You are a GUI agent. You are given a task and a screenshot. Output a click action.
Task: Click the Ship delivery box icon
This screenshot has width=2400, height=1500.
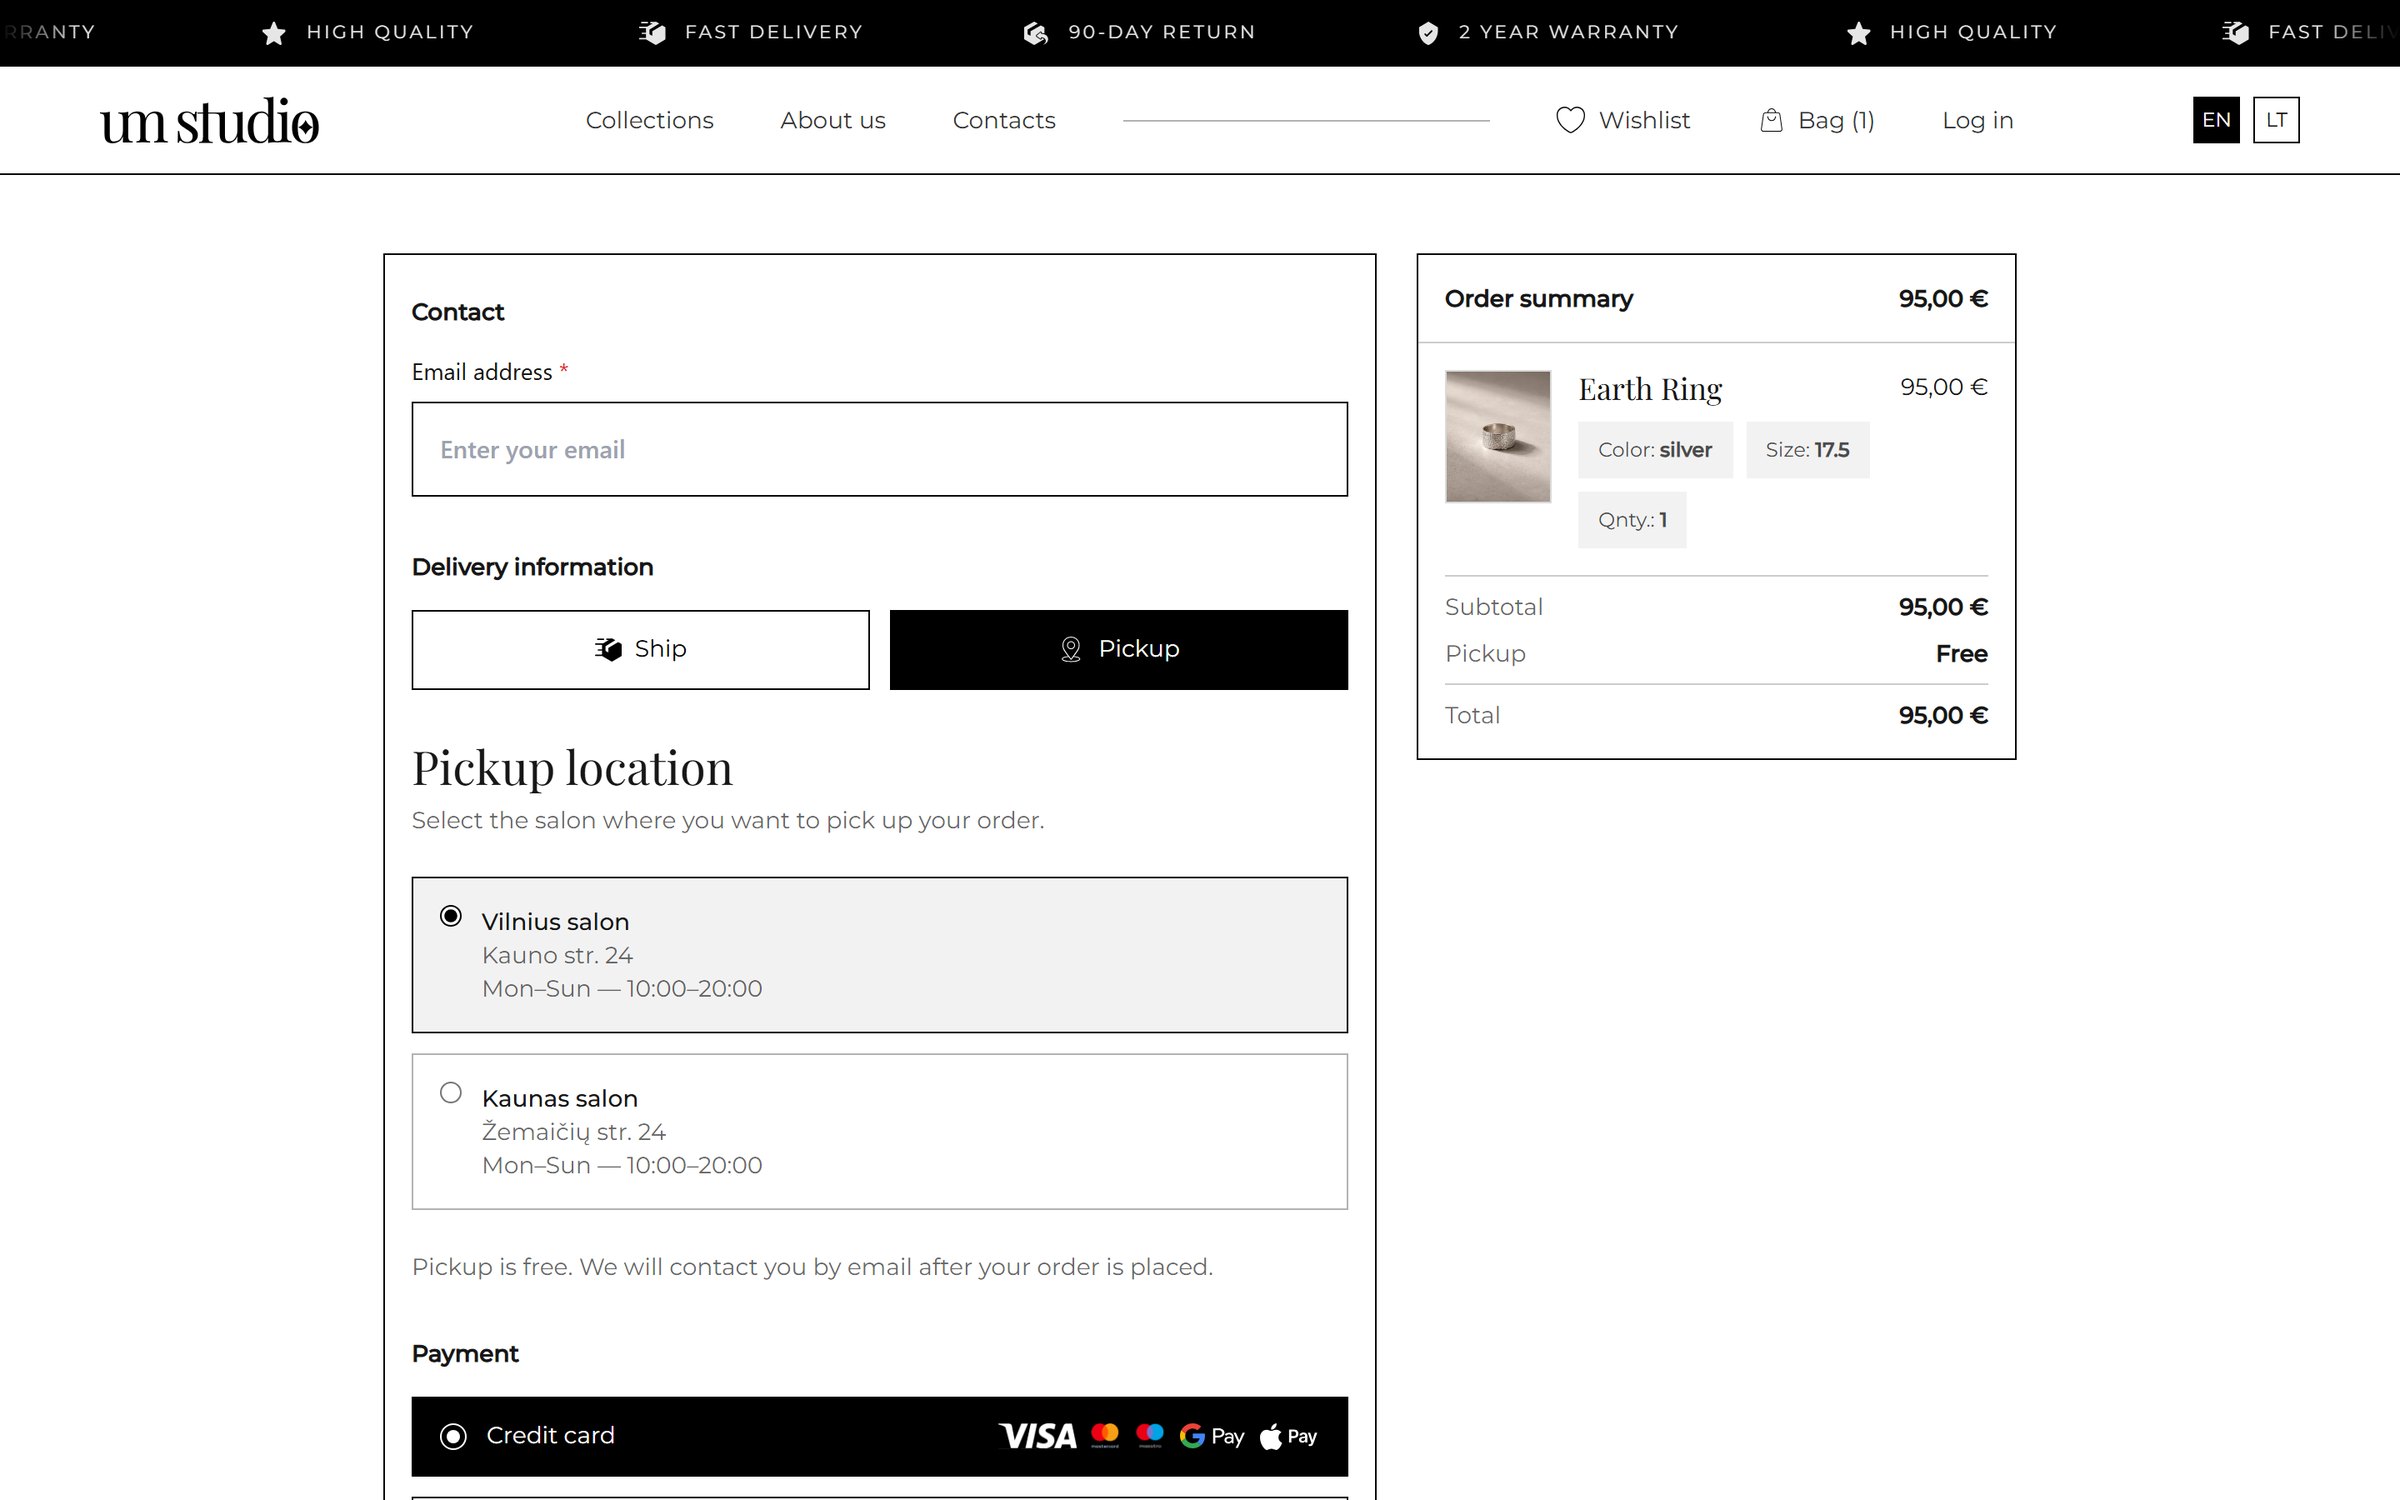(608, 649)
